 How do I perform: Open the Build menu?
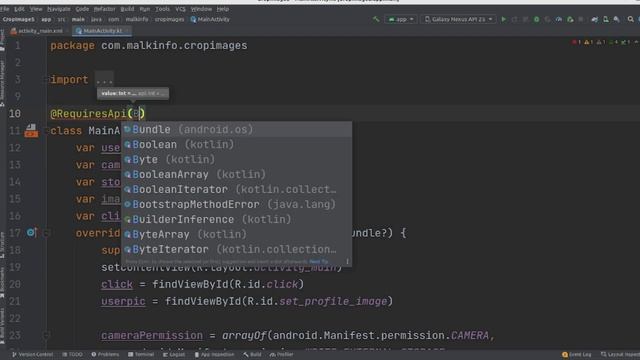coord(127,9)
